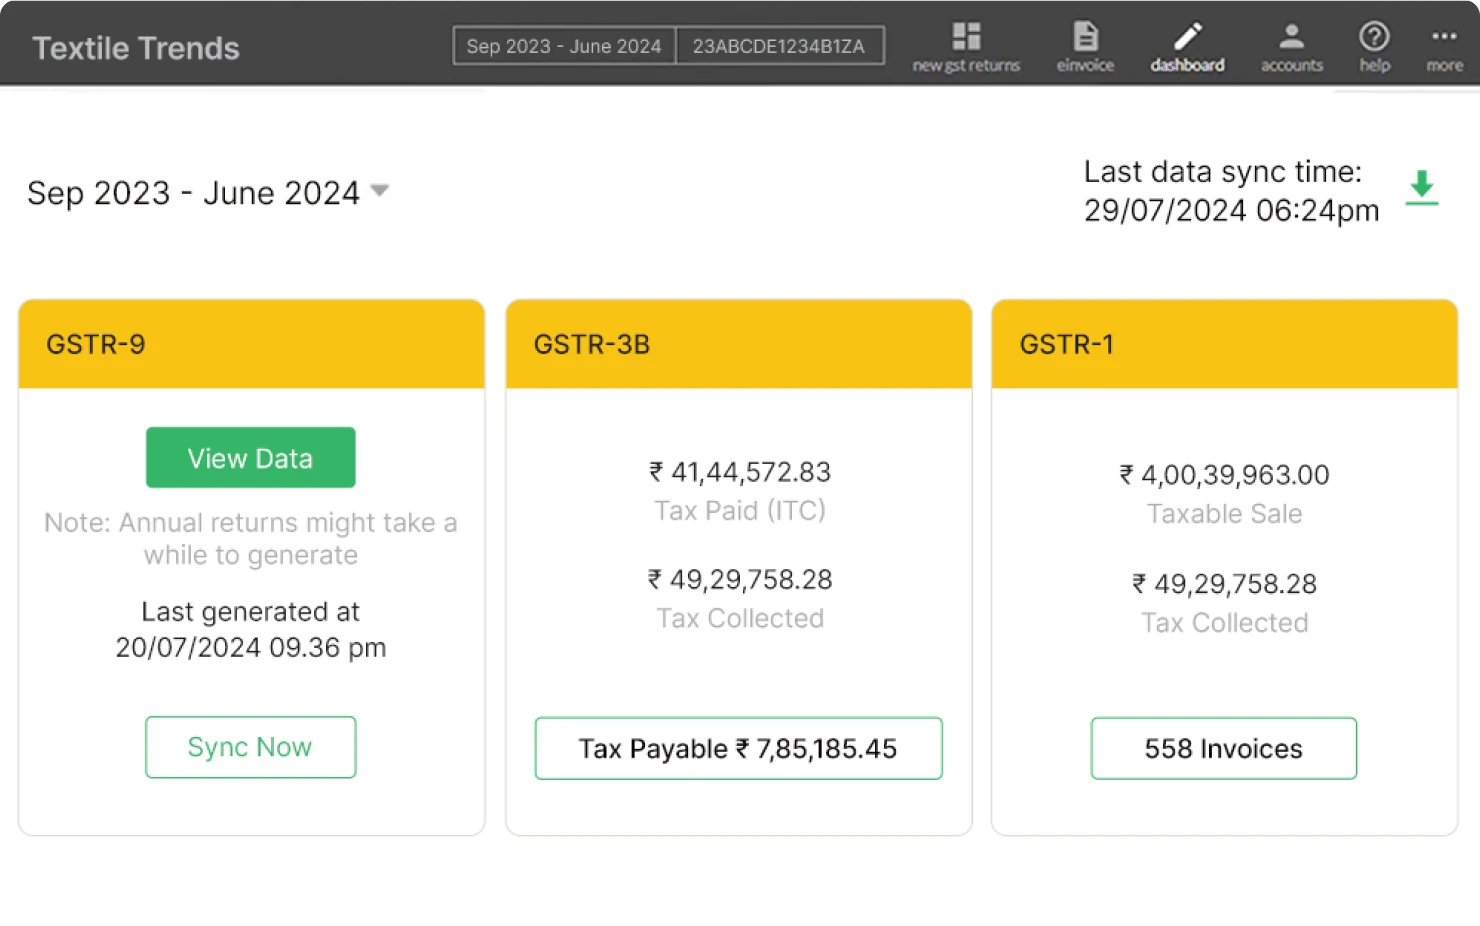Image resolution: width=1480 pixels, height=926 pixels.
Task: Open the 558 Invoices list
Action: coord(1223,748)
